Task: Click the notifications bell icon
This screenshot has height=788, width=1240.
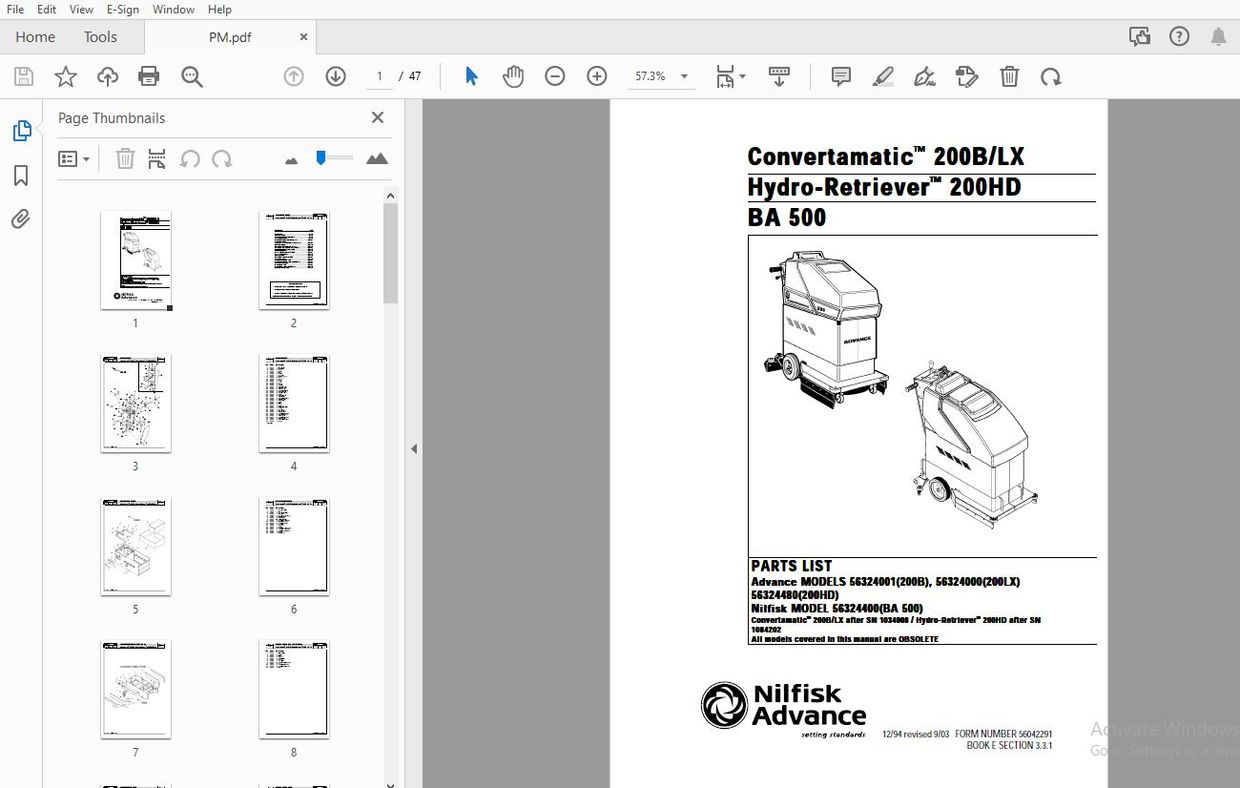Action: coord(1219,36)
